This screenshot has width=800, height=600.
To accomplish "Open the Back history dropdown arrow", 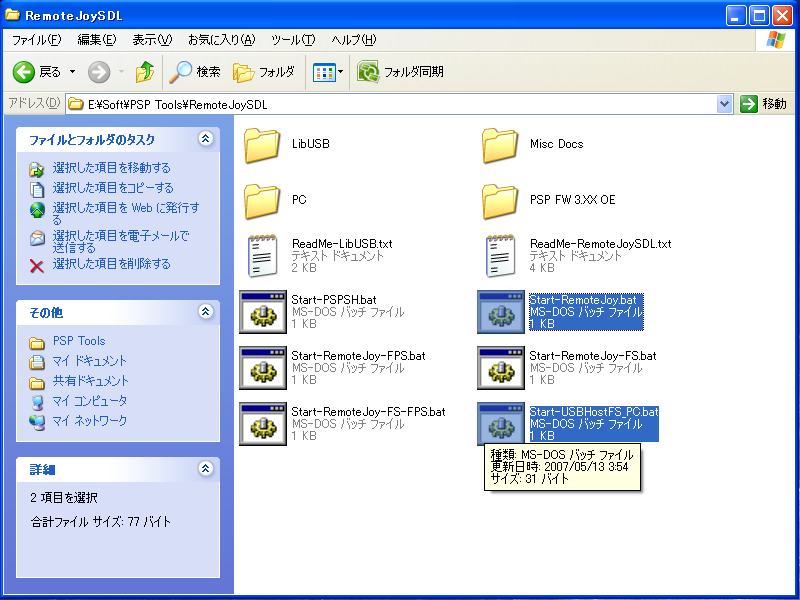I will [x=72, y=72].
